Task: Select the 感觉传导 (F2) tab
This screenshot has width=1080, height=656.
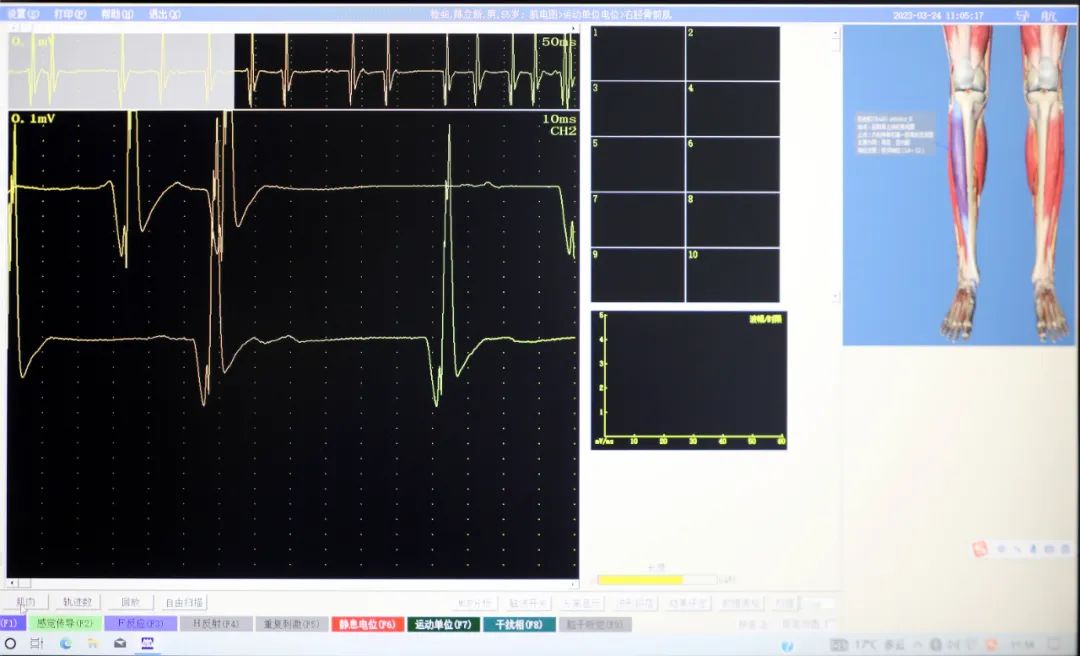Action: (64, 624)
